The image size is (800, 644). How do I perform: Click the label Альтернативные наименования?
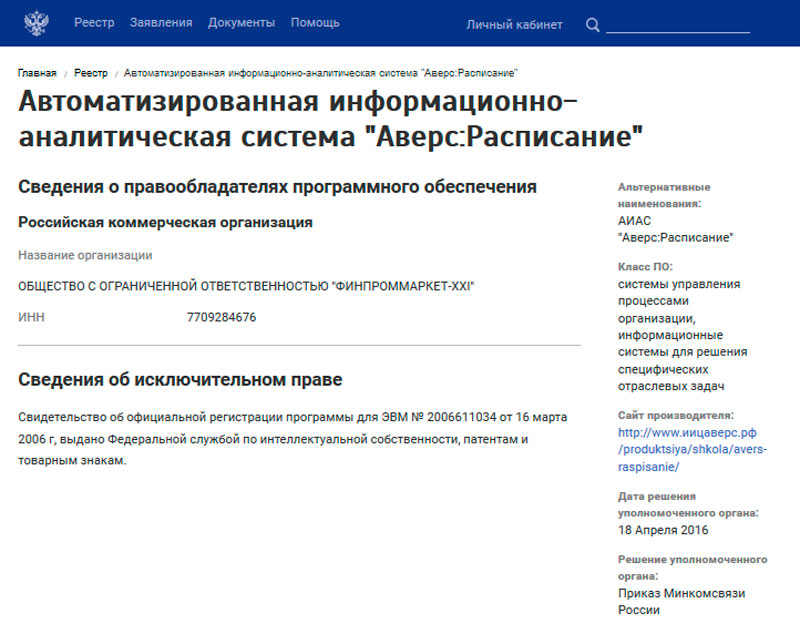tap(664, 195)
